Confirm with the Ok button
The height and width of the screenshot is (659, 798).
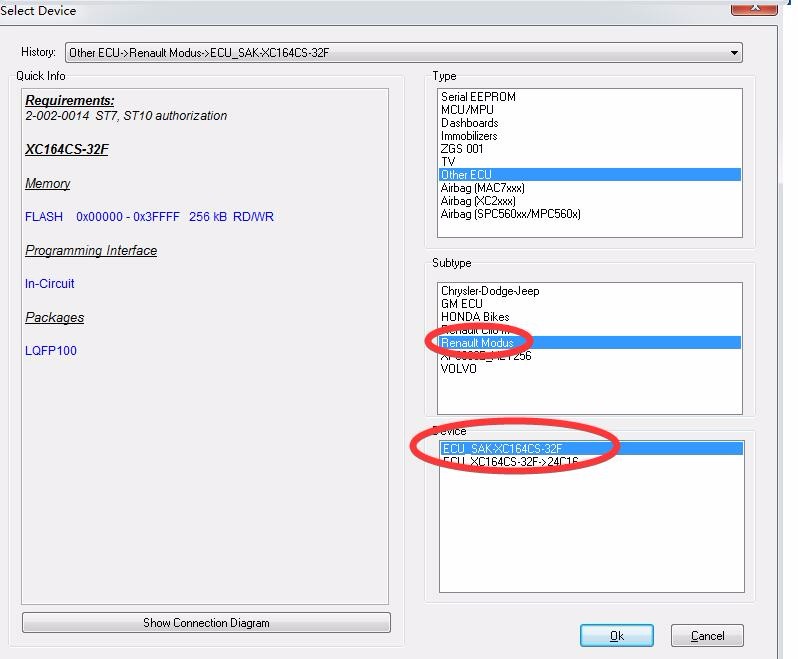click(617, 636)
